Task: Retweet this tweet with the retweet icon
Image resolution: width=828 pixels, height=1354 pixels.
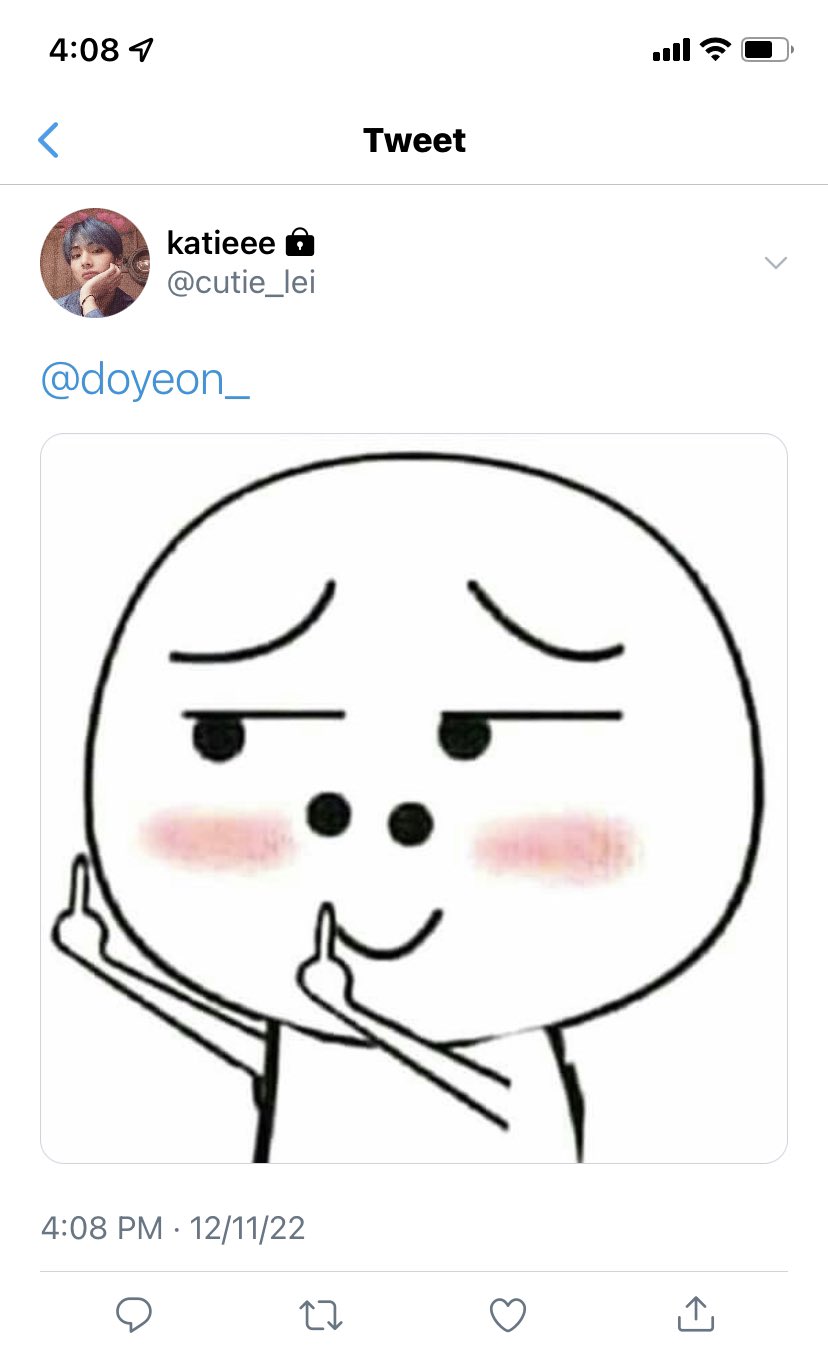Action: 321,1315
